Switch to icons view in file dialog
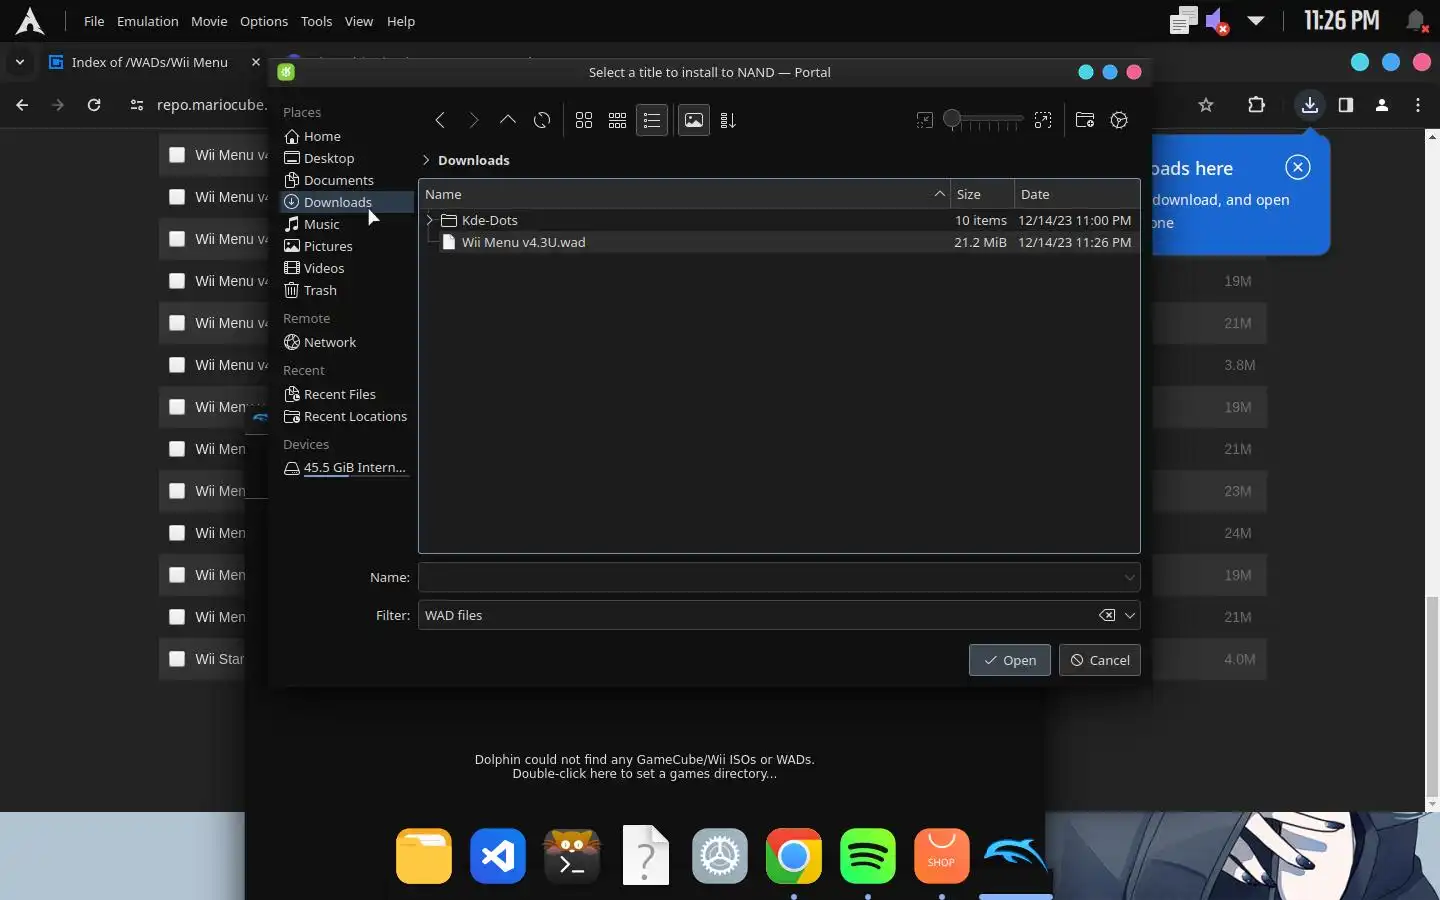This screenshot has height=900, width=1440. pyautogui.click(x=584, y=120)
